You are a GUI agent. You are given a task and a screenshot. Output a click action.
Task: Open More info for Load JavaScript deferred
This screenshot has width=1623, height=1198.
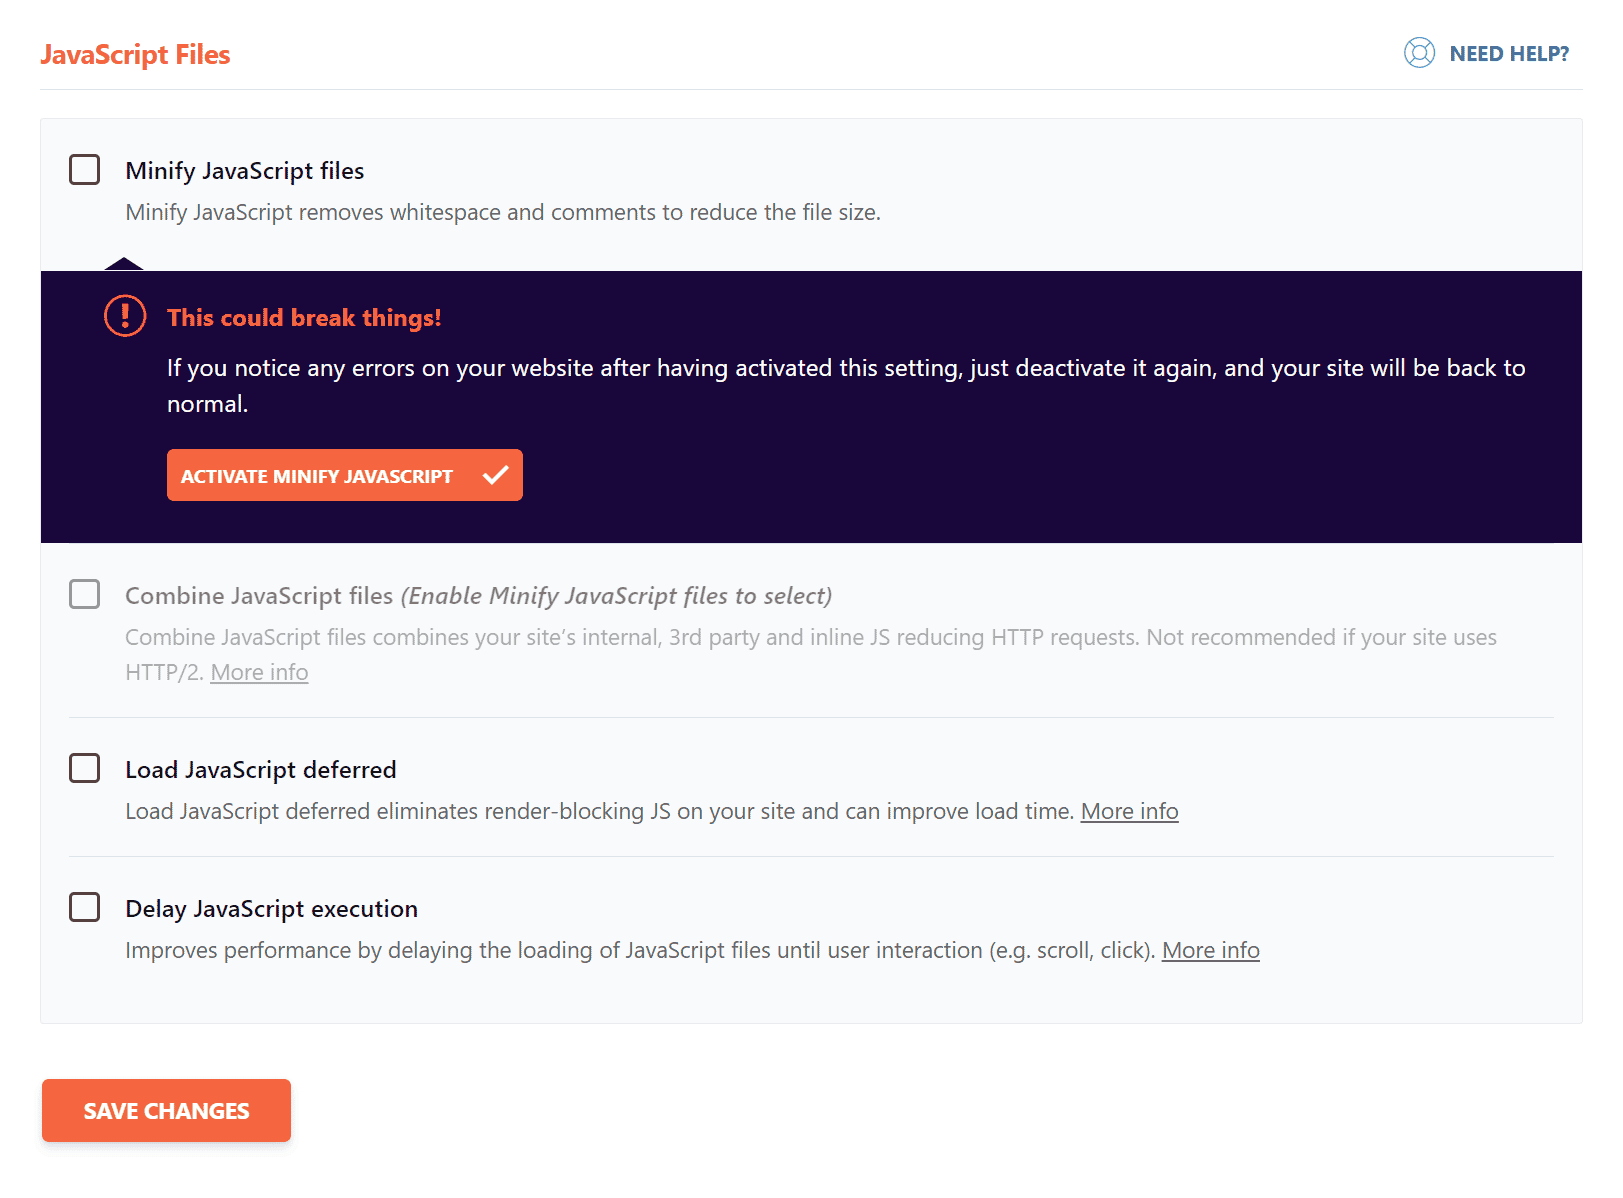click(x=1130, y=811)
